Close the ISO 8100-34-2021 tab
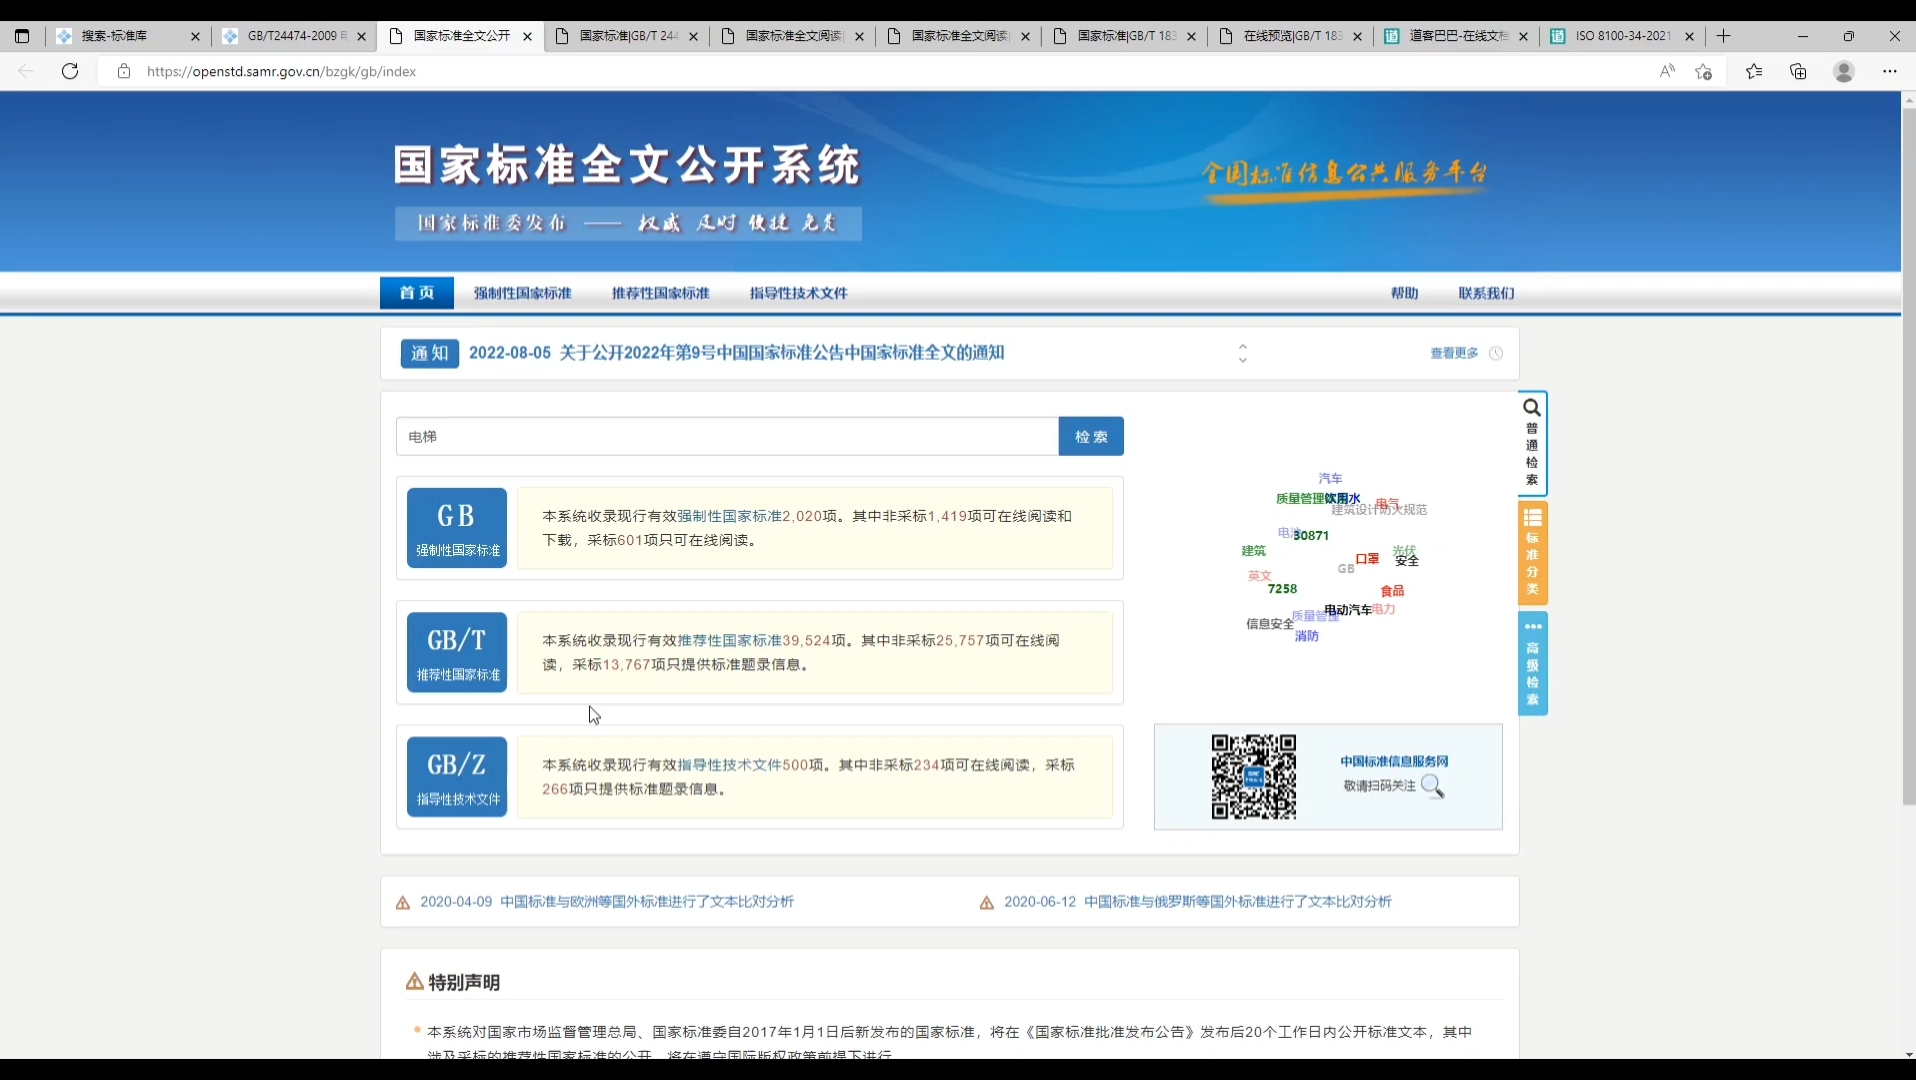Viewport: 1916px width, 1080px height. point(1689,36)
